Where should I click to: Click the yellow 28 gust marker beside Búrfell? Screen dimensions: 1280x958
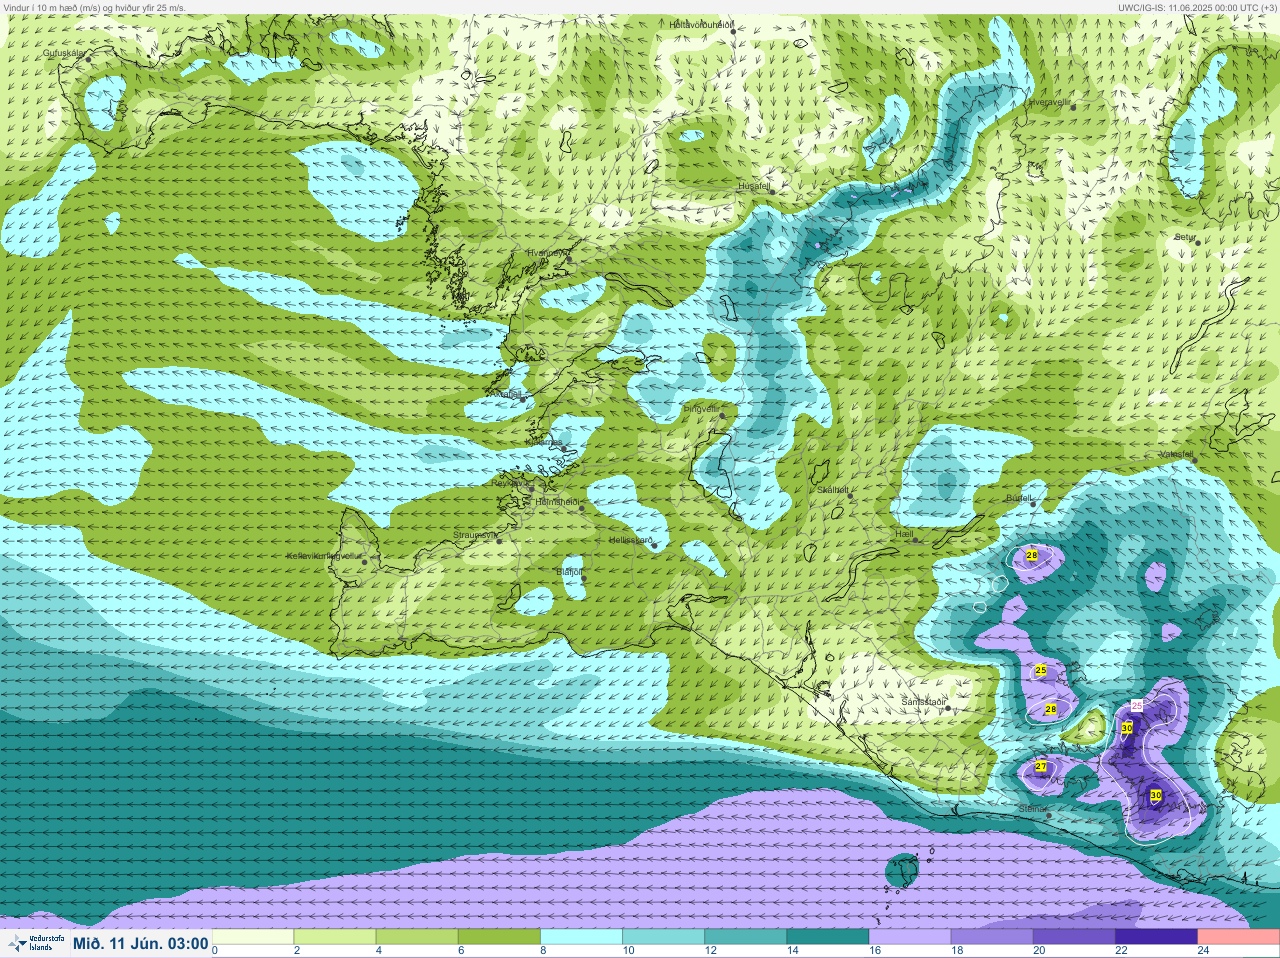click(1032, 555)
